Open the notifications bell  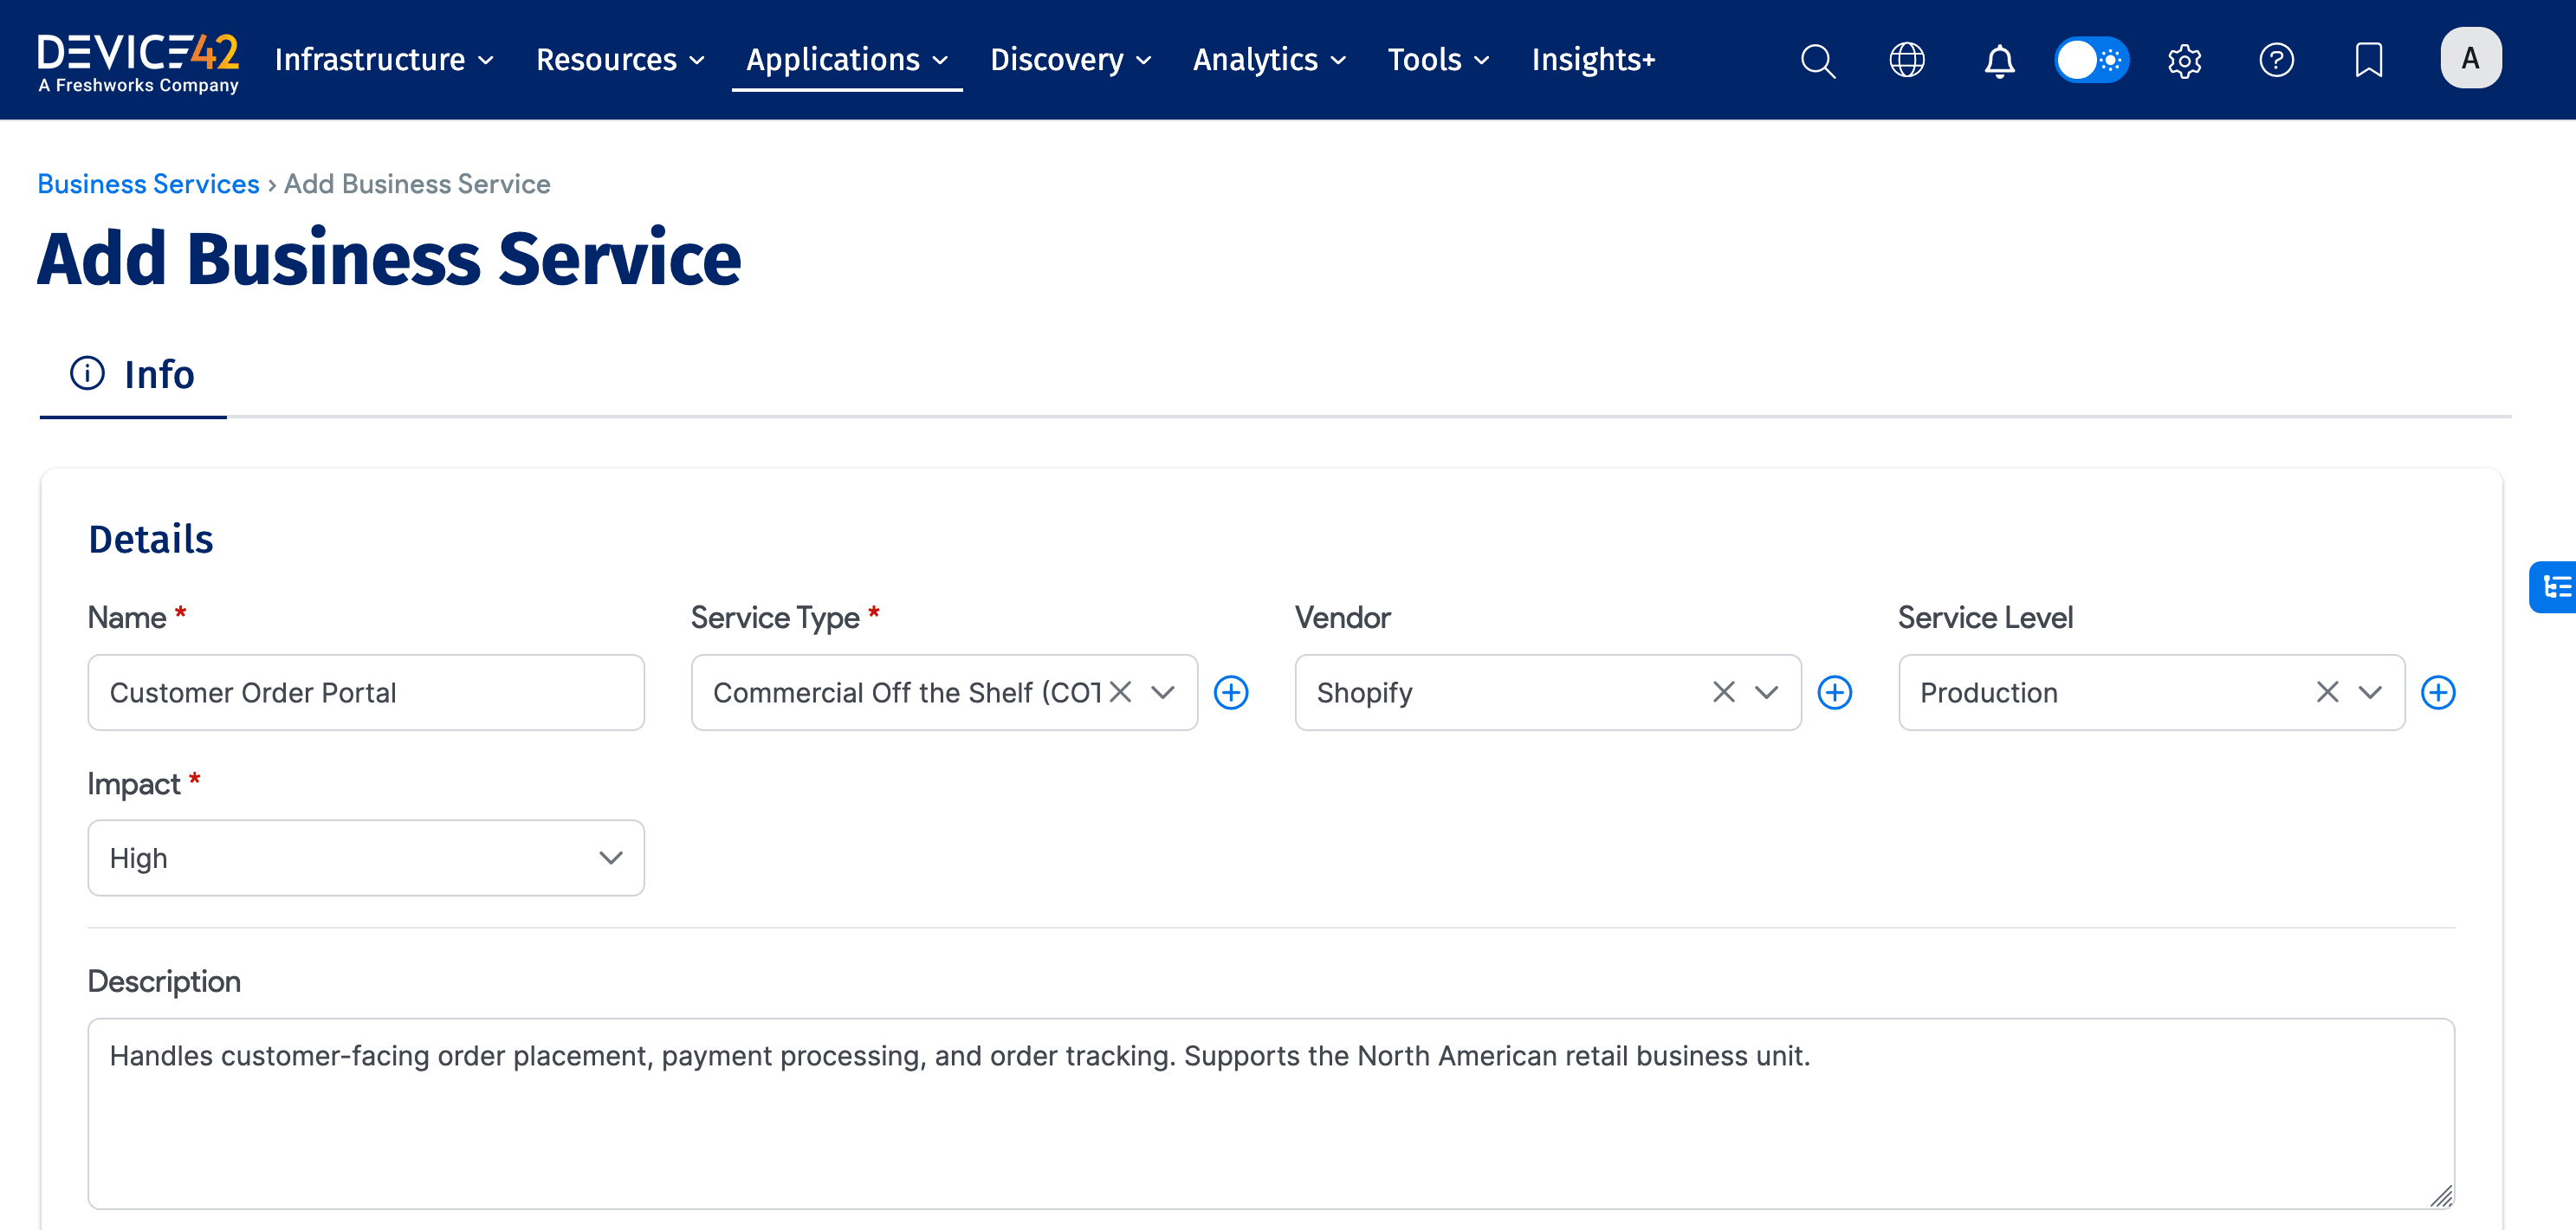point(1999,60)
